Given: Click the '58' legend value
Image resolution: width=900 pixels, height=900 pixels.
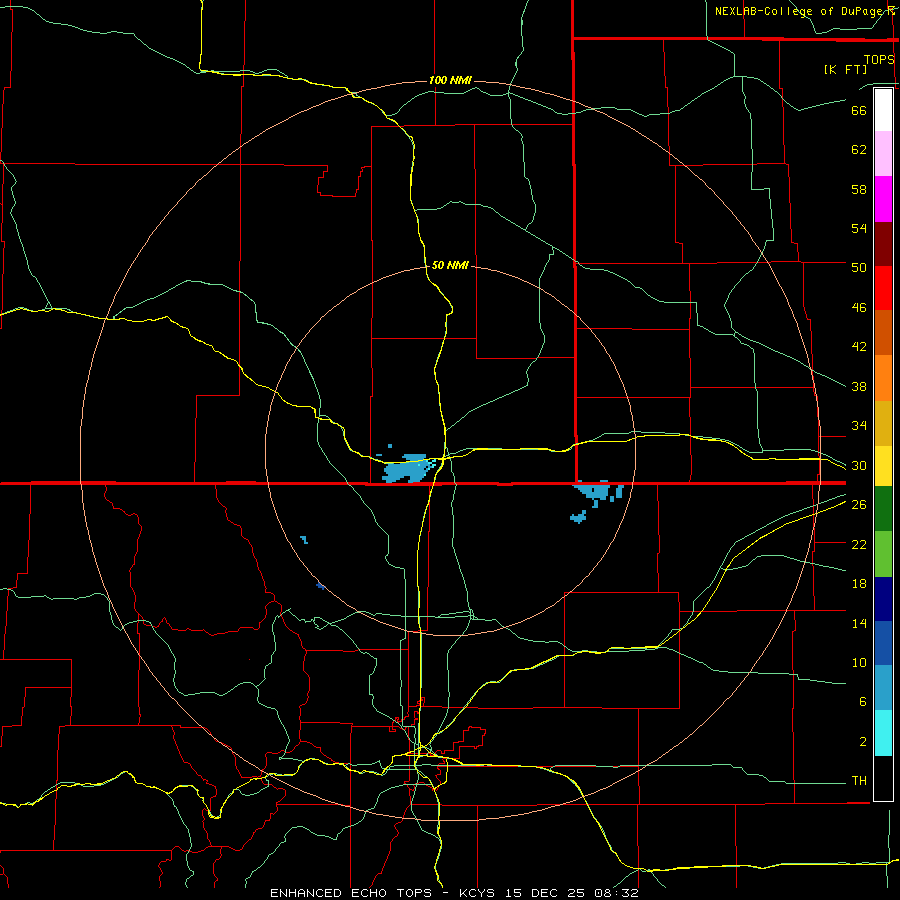Looking at the screenshot, I should [x=859, y=189].
